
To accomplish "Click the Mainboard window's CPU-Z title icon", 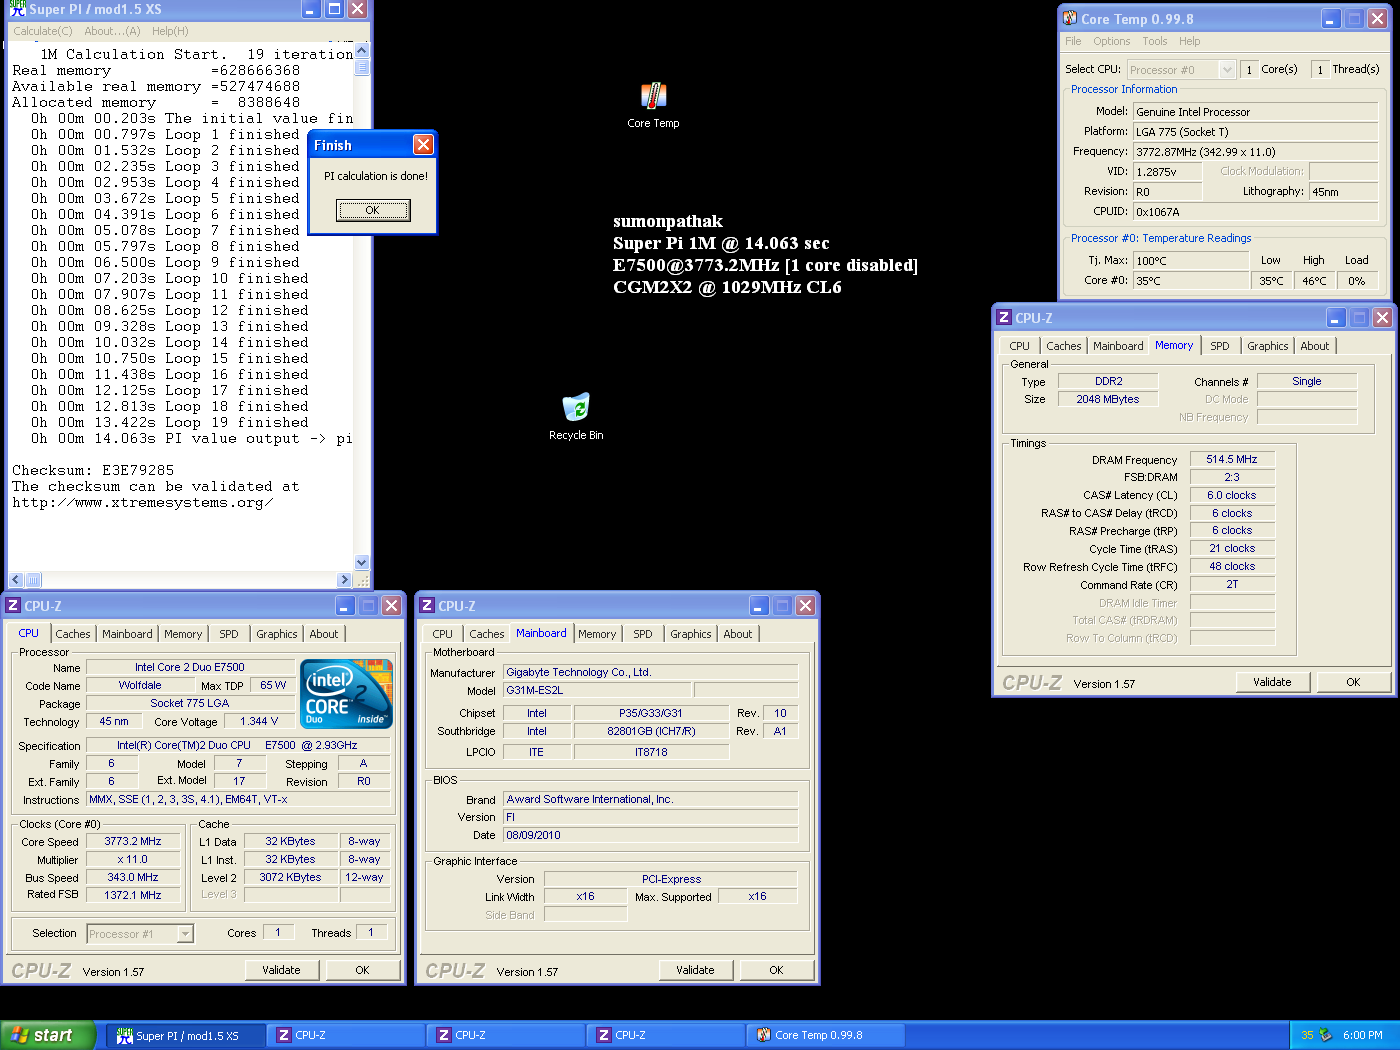I will (x=427, y=605).
